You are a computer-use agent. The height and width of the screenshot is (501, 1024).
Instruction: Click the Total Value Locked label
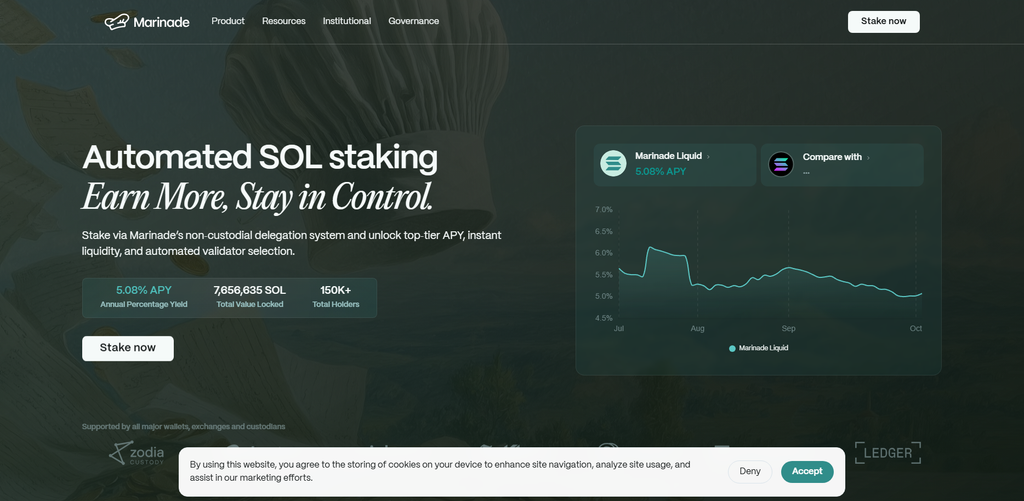coord(249,304)
